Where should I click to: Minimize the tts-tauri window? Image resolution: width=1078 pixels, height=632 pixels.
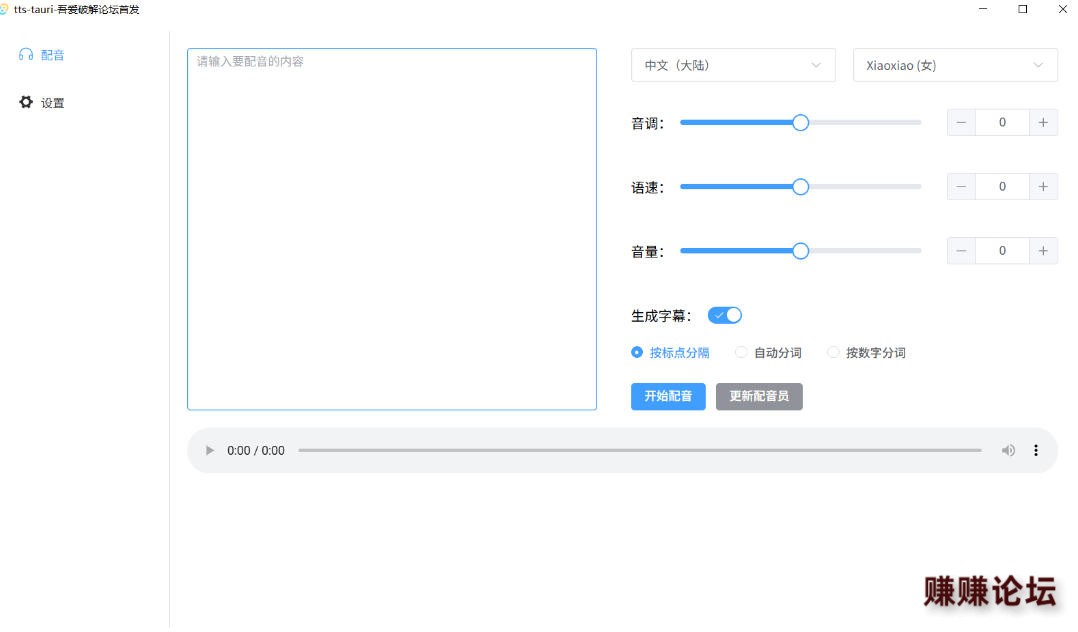[x=983, y=9]
